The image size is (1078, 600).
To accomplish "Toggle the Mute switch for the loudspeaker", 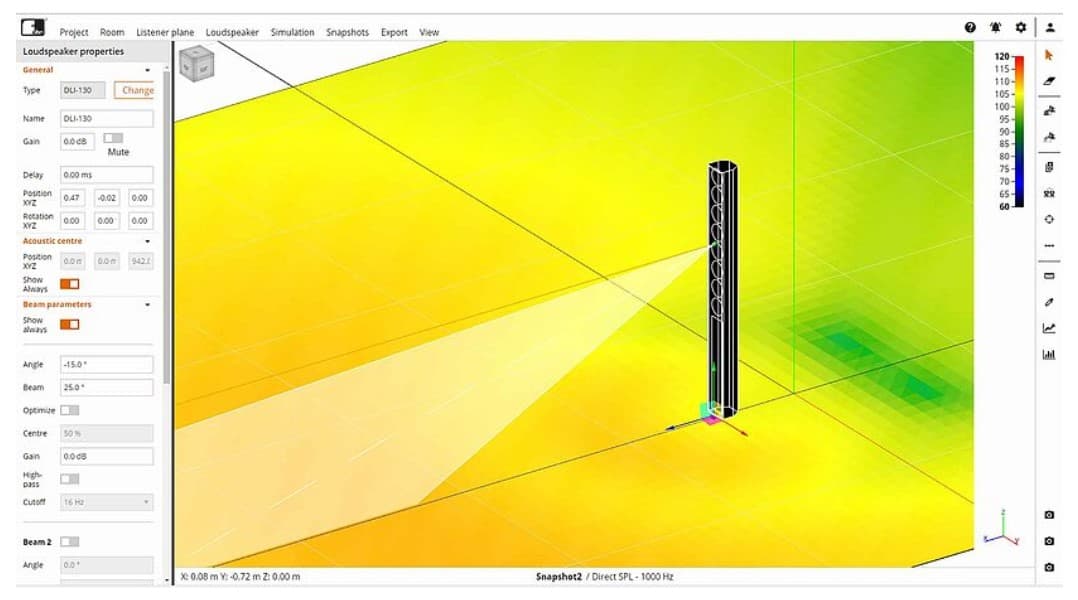I will (113, 138).
